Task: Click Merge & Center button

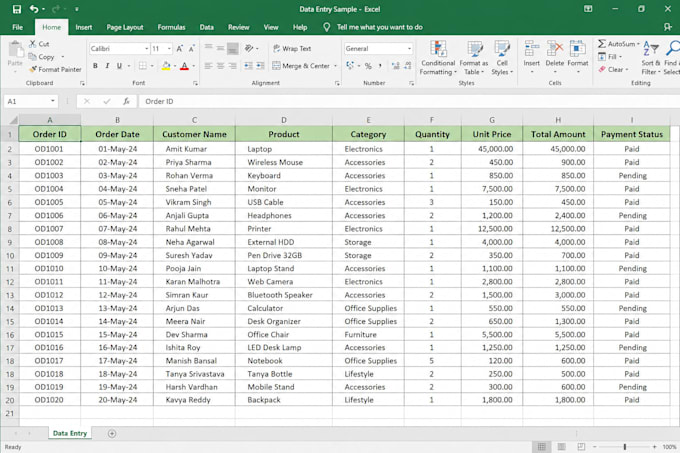Action: click(301, 66)
